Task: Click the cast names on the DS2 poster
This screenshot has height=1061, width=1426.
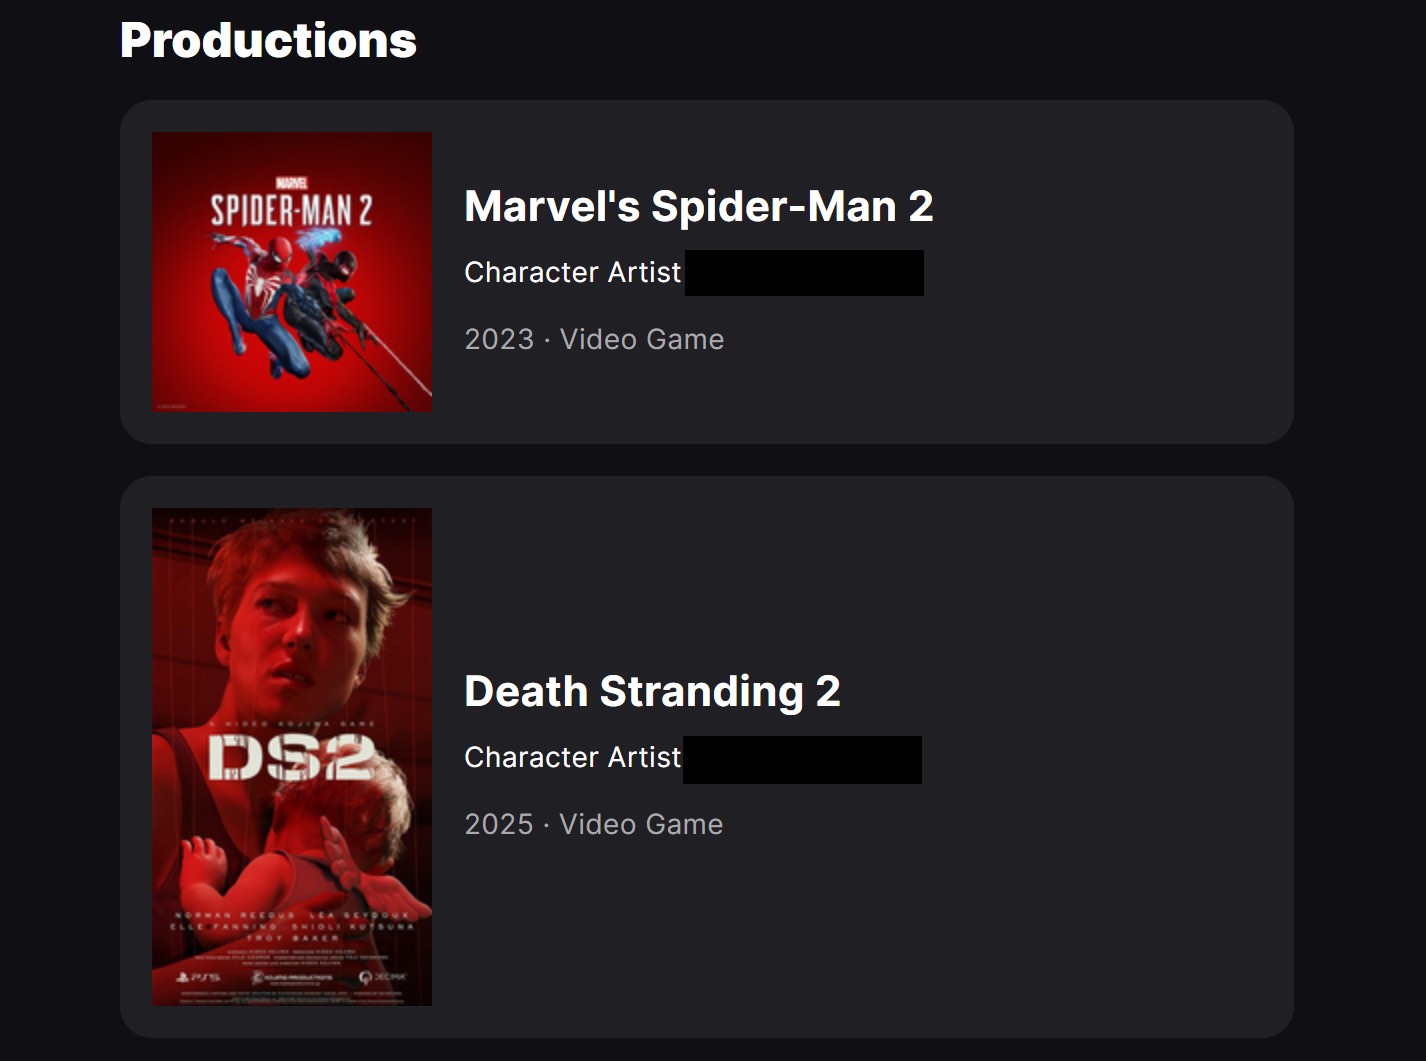Action: (x=292, y=926)
